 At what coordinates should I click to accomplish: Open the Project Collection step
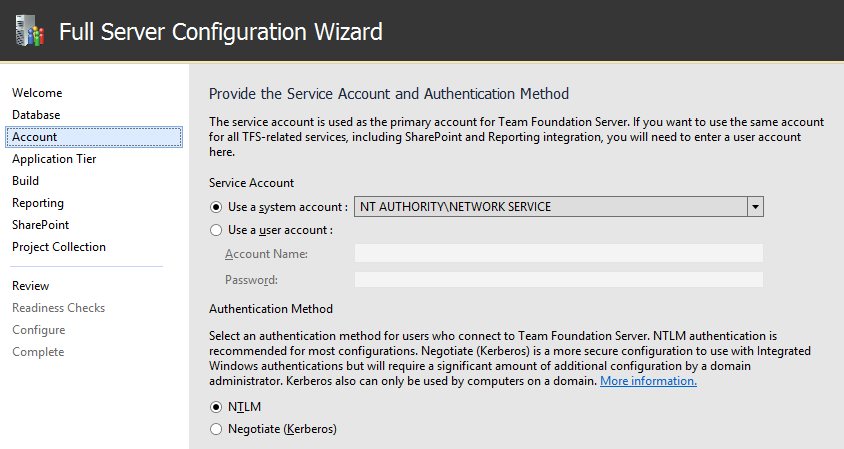tap(59, 247)
